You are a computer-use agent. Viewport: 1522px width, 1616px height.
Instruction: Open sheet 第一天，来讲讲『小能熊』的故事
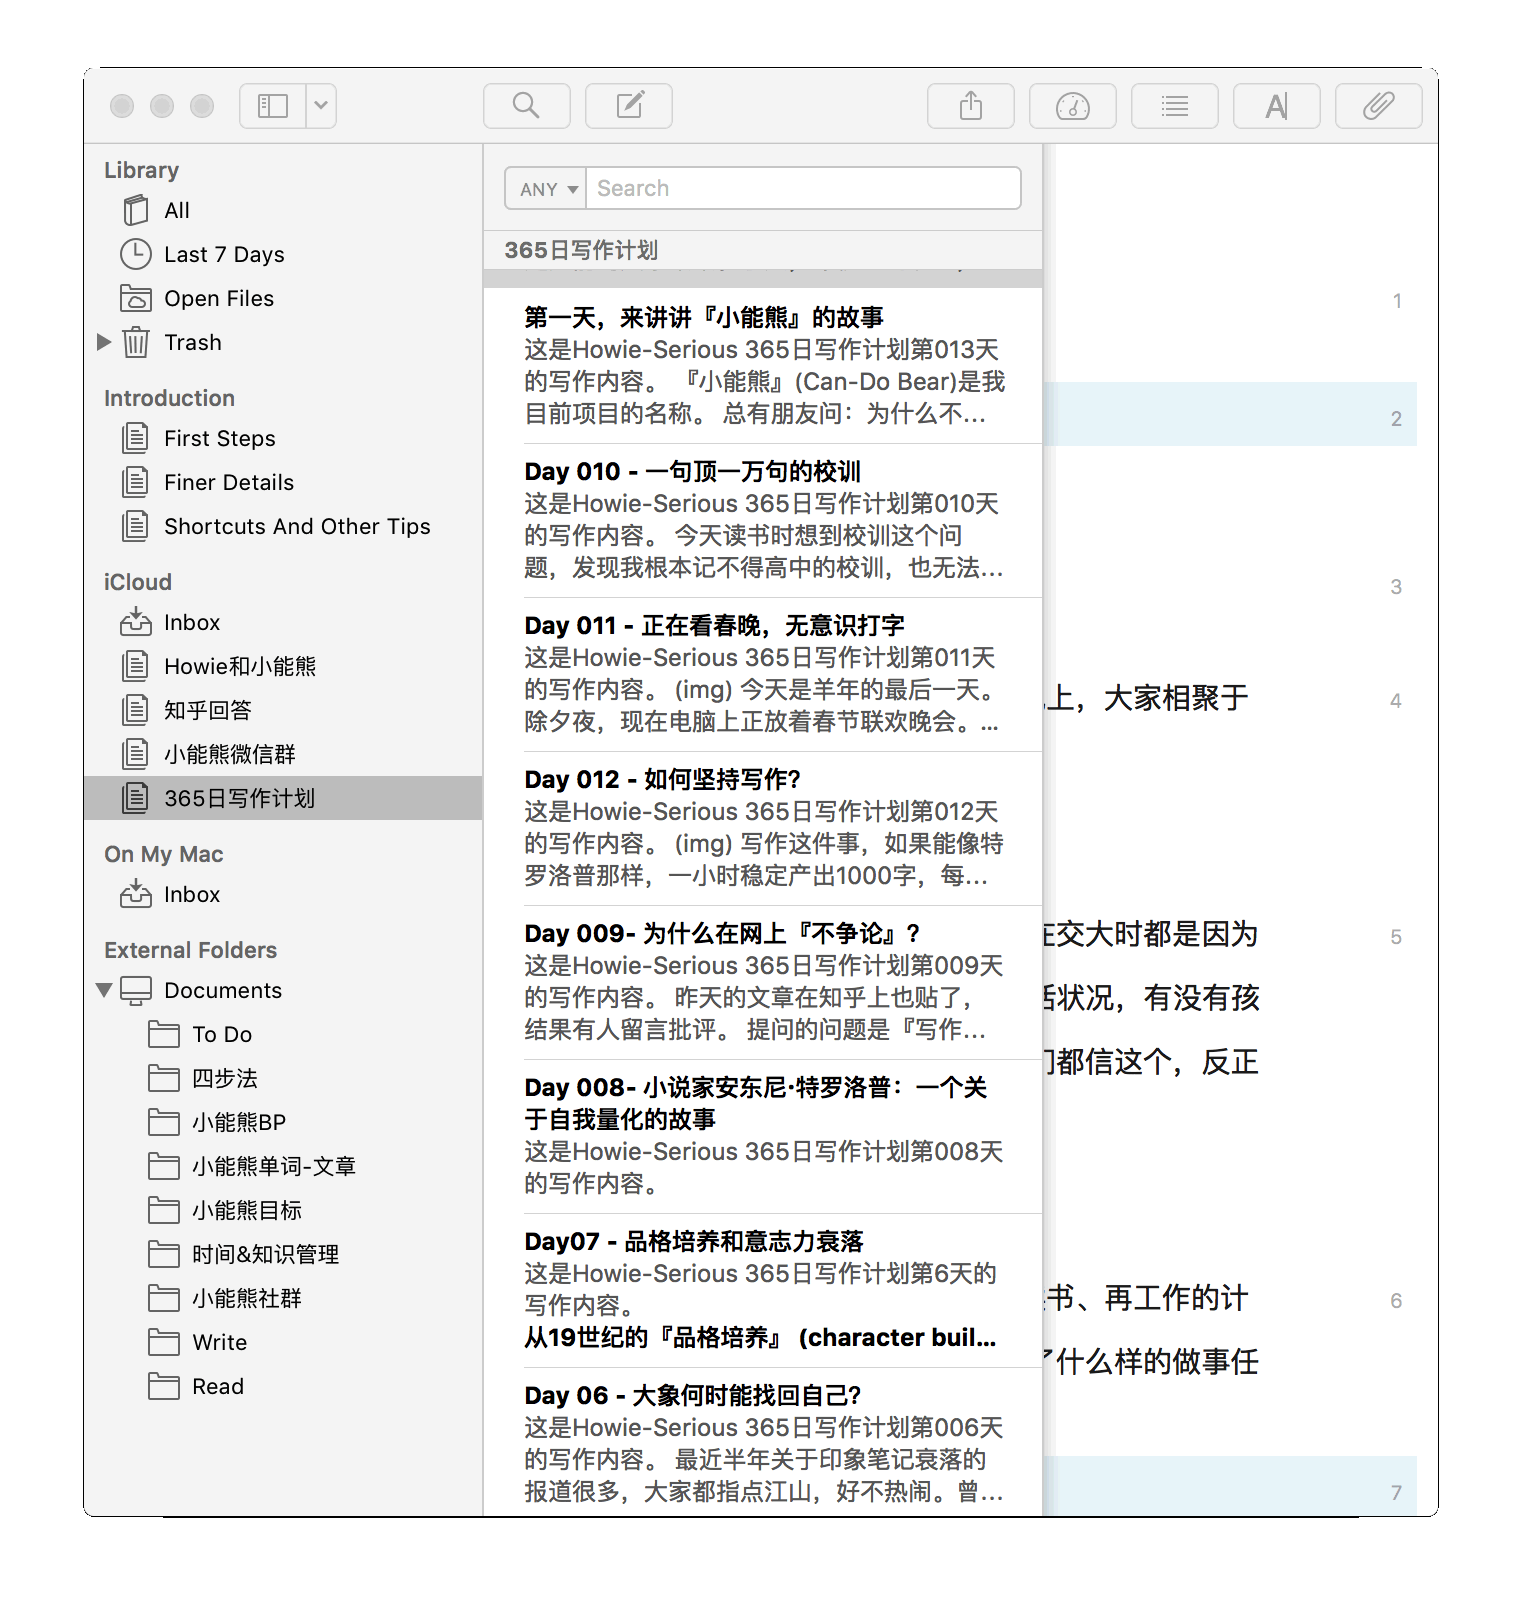(x=763, y=366)
